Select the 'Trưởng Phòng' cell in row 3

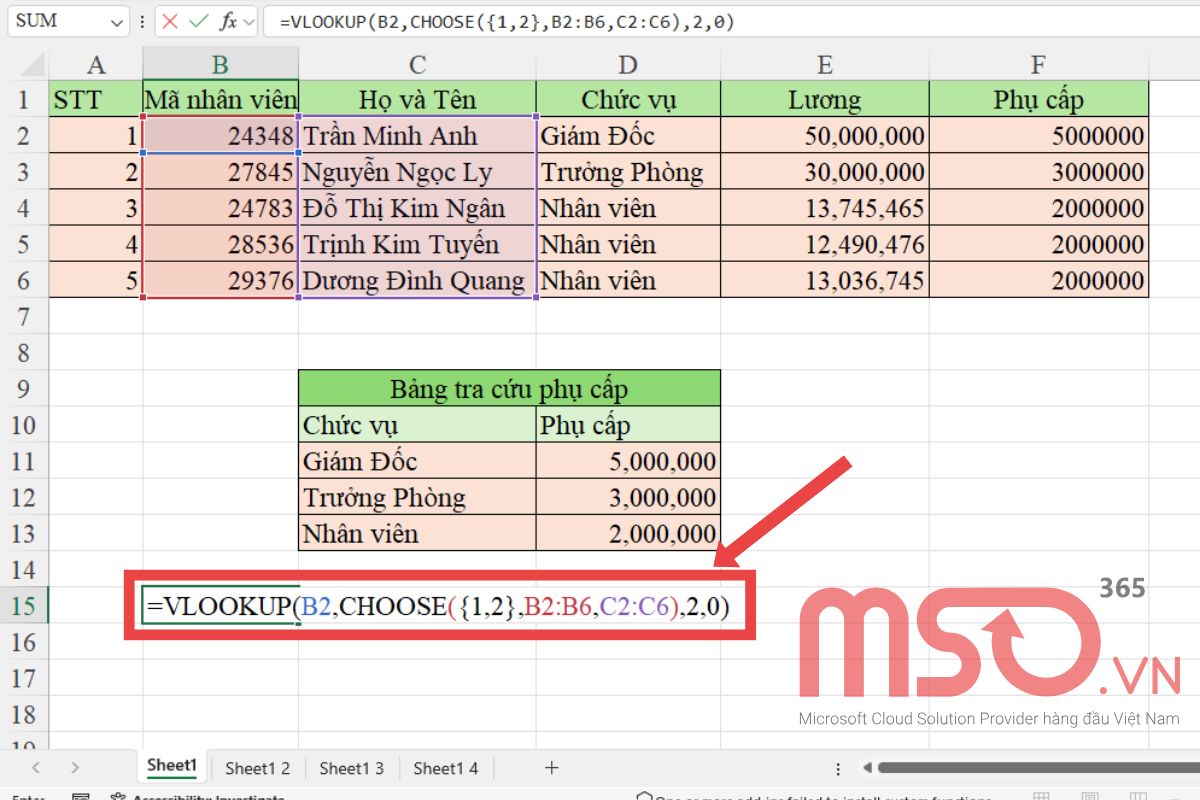[x=628, y=172]
